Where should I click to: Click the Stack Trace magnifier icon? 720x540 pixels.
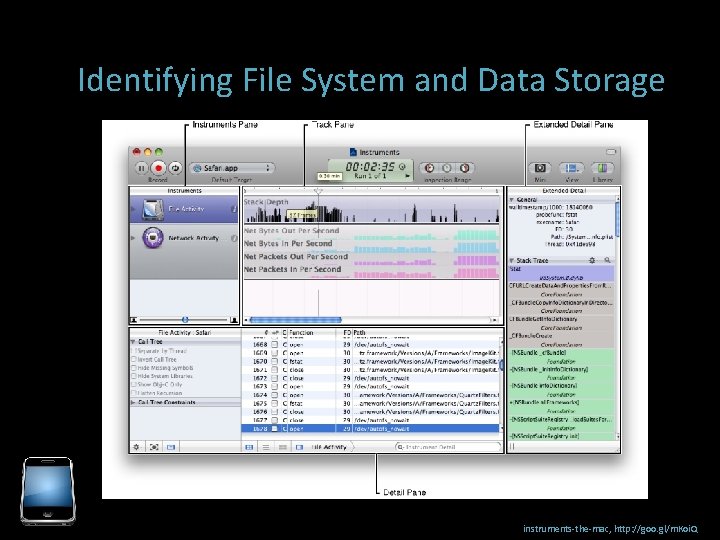[608, 260]
